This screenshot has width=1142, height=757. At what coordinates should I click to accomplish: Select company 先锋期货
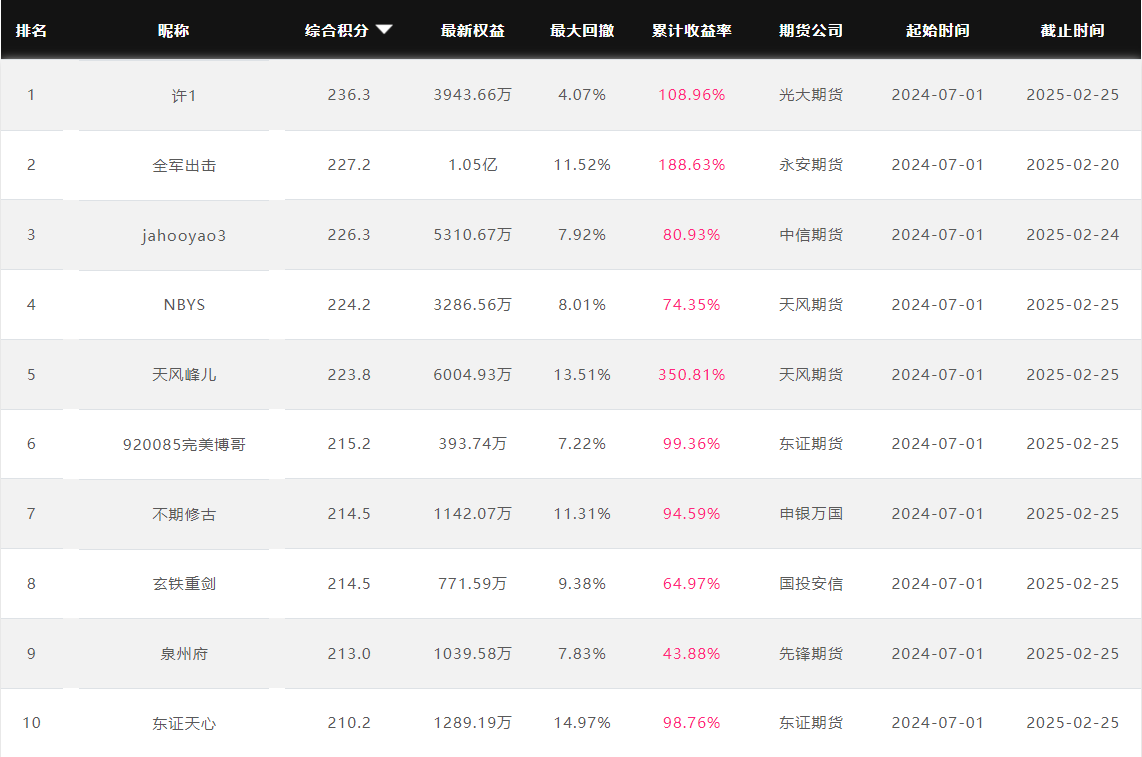point(811,654)
